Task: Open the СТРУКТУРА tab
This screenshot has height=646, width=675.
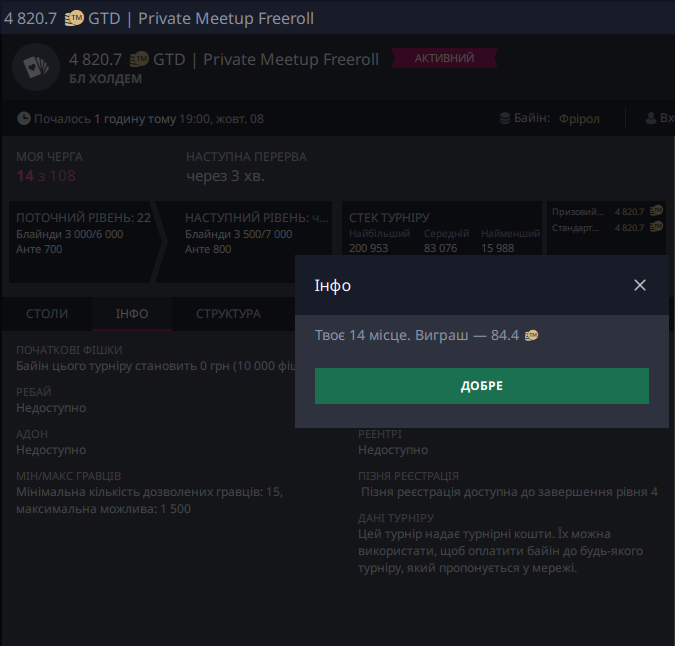Action: (x=228, y=314)
